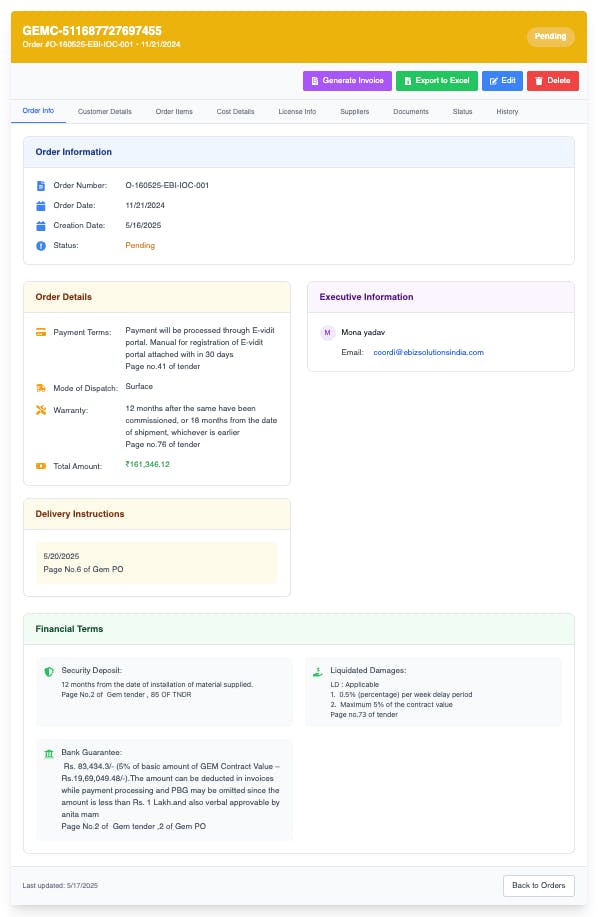The width and height of the screenshot is (602, 917).
Task: Go to the Suppliers tab
Action: [354, 111]
